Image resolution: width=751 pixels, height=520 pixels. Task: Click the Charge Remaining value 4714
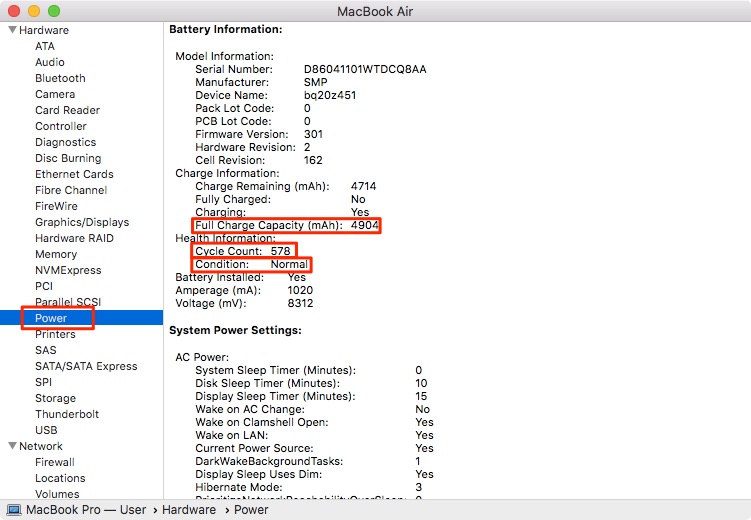click(364, 186)
